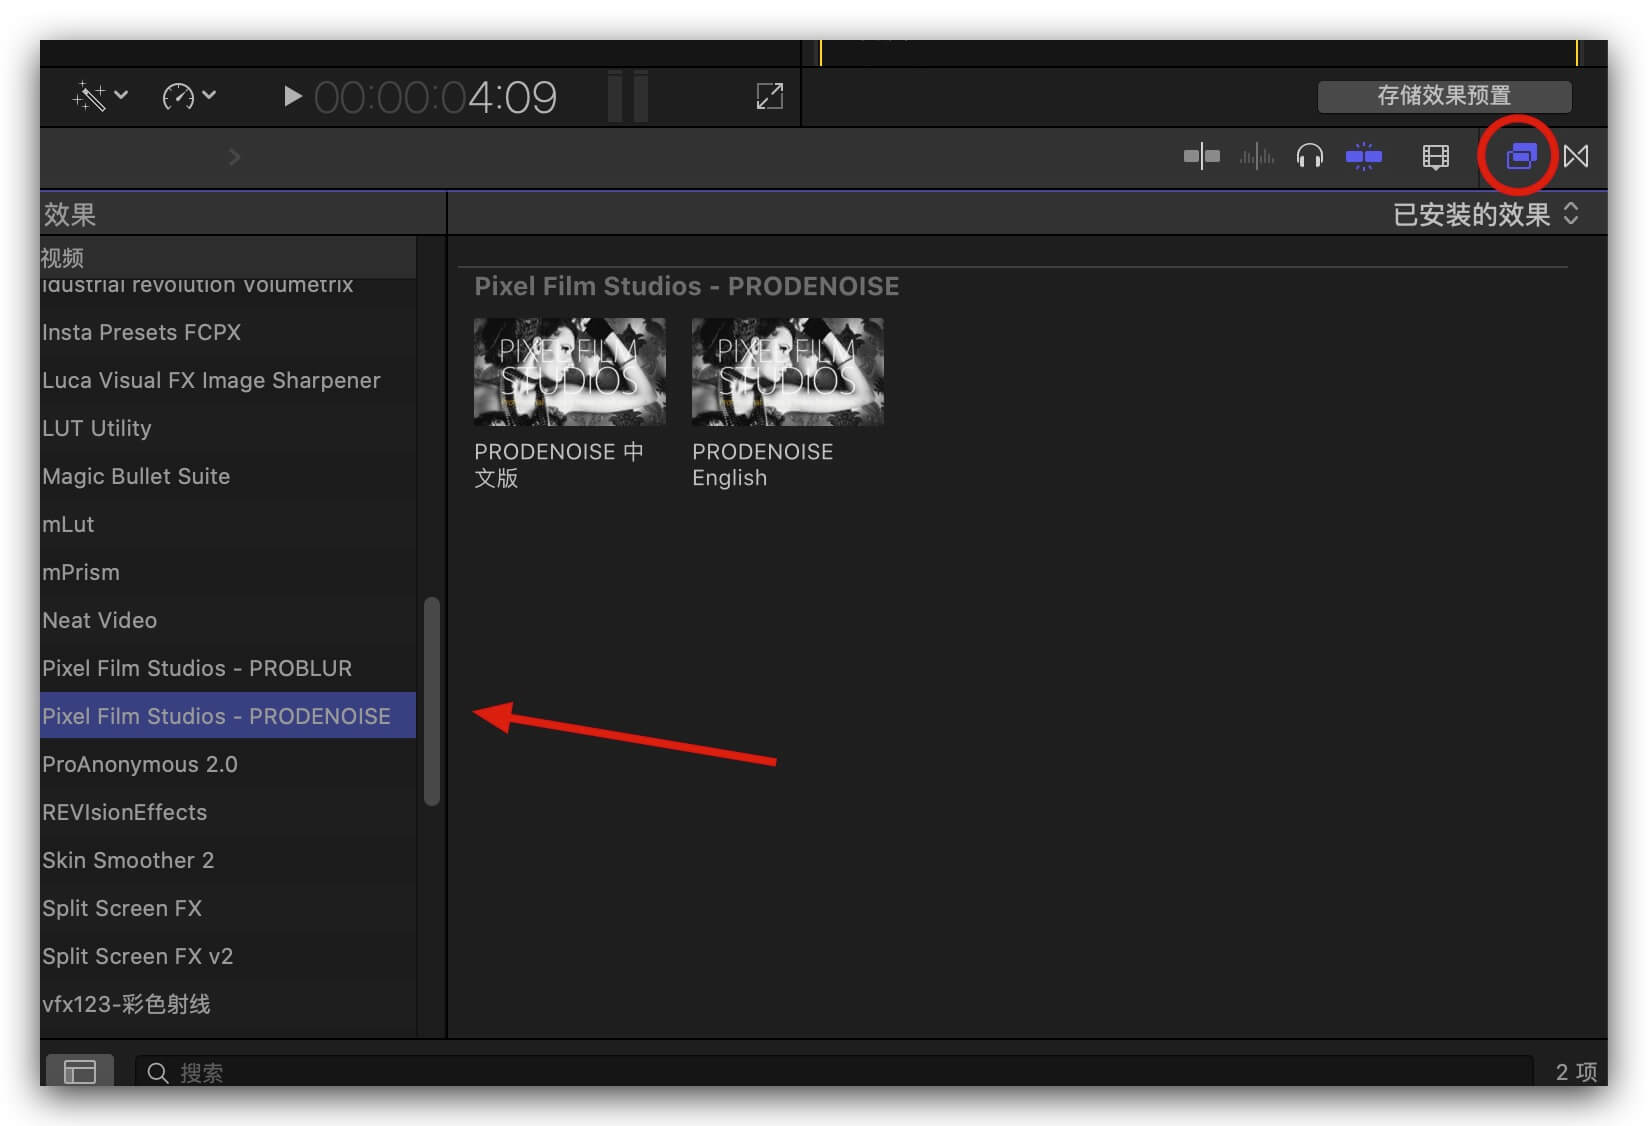Toggle audio skimming waveform icon
This screenshot has height=1126, width=1648.
(x=1256, y=156)
